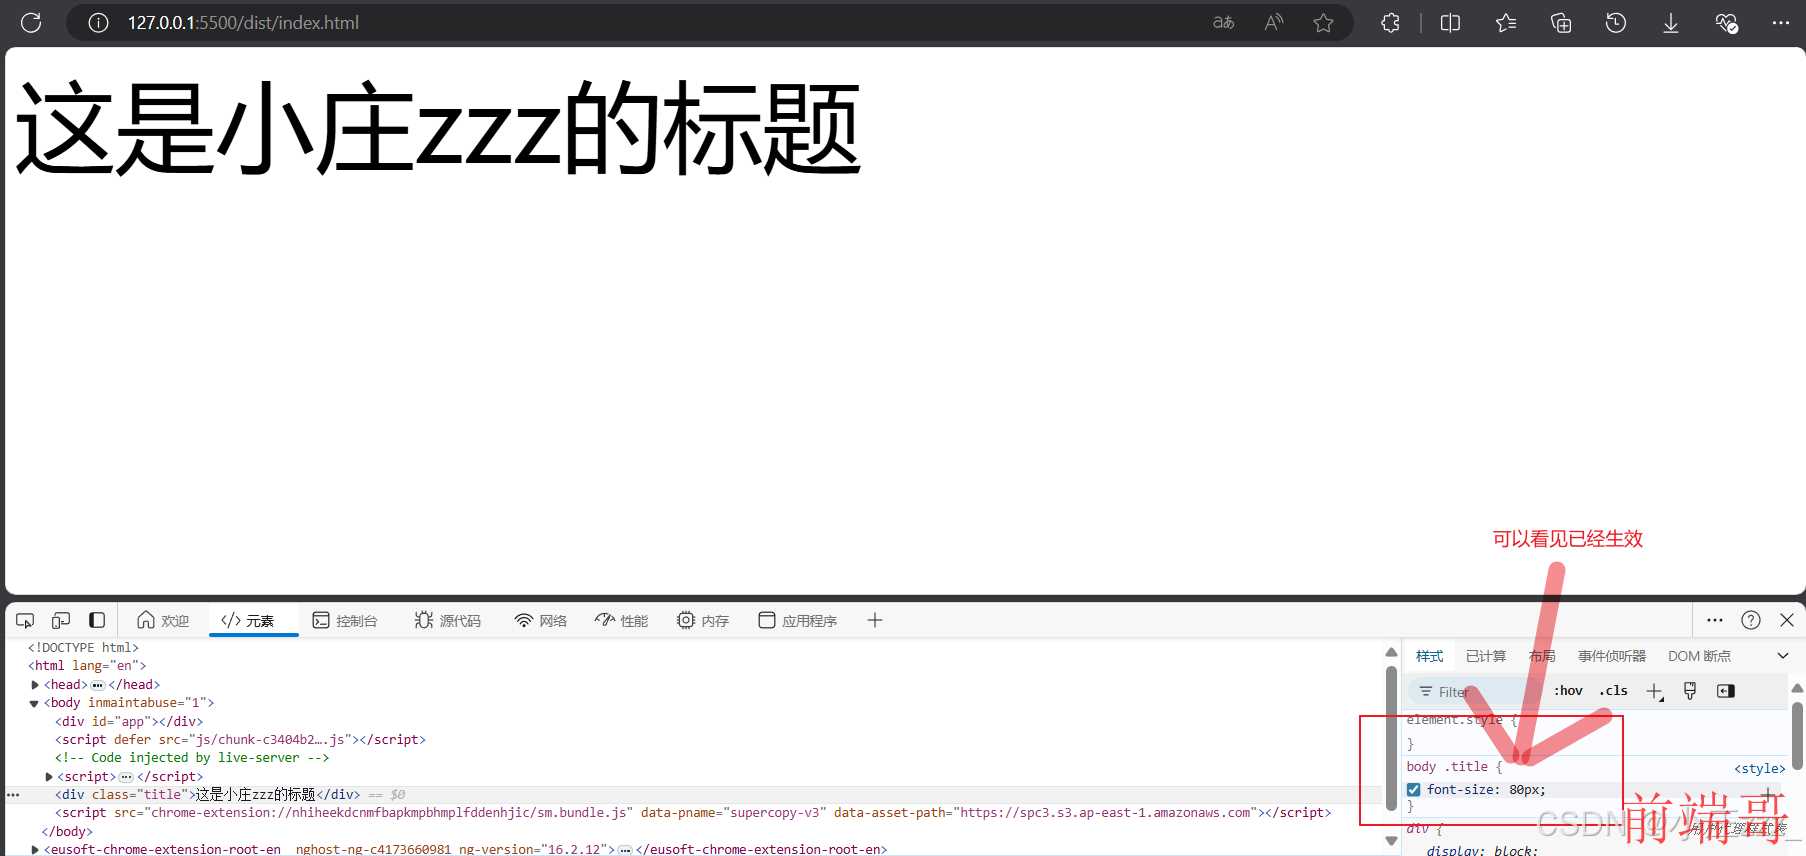The height and width of the screenshot is (856, 1806).
Task: Add a new style rule plus icon
Action: coord(1655,691)
